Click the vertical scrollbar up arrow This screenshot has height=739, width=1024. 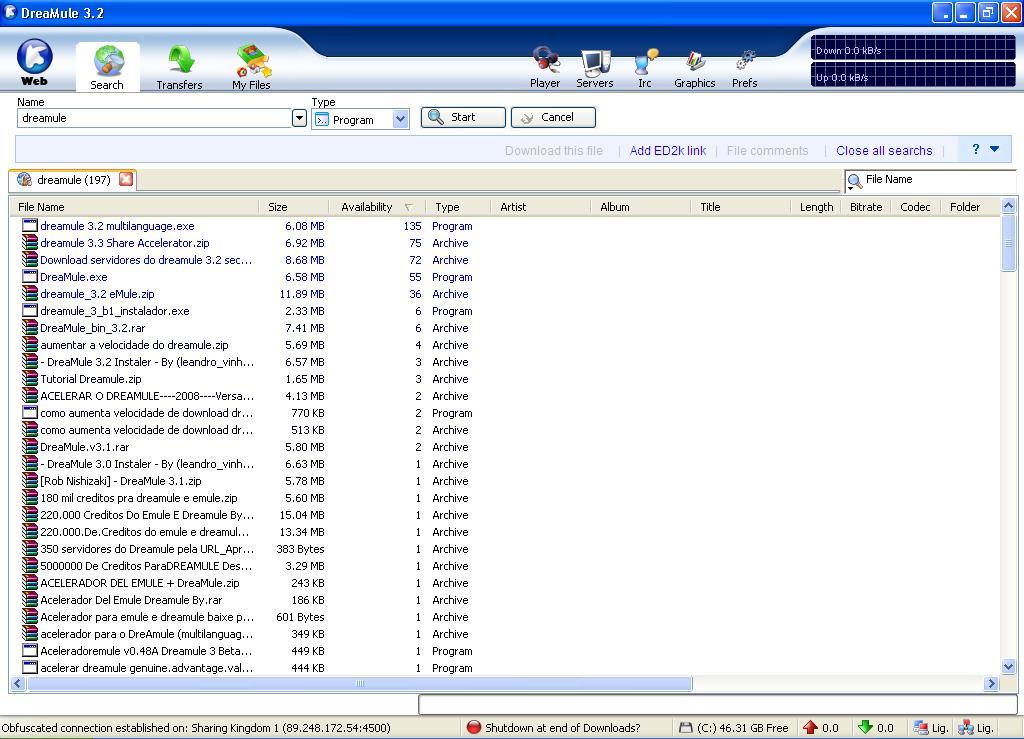coord(1008,206)
